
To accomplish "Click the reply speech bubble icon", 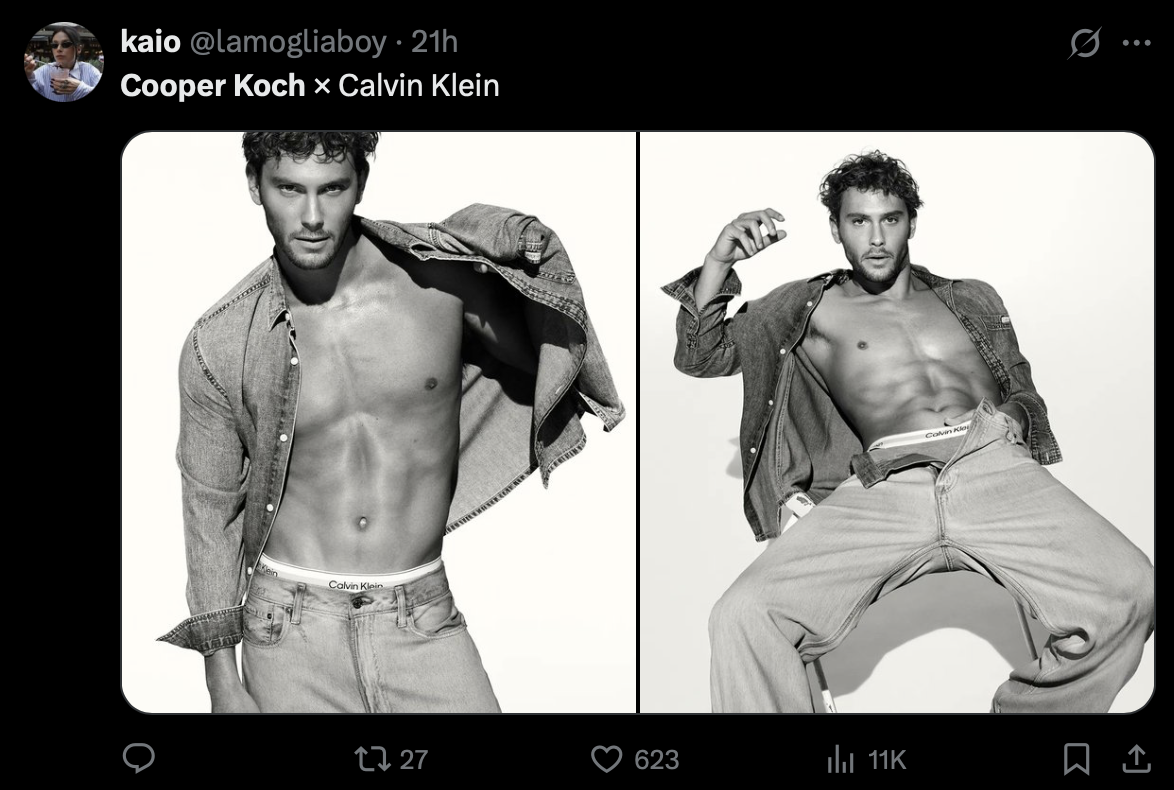I will pyautogui.click(x=138, y=759).
